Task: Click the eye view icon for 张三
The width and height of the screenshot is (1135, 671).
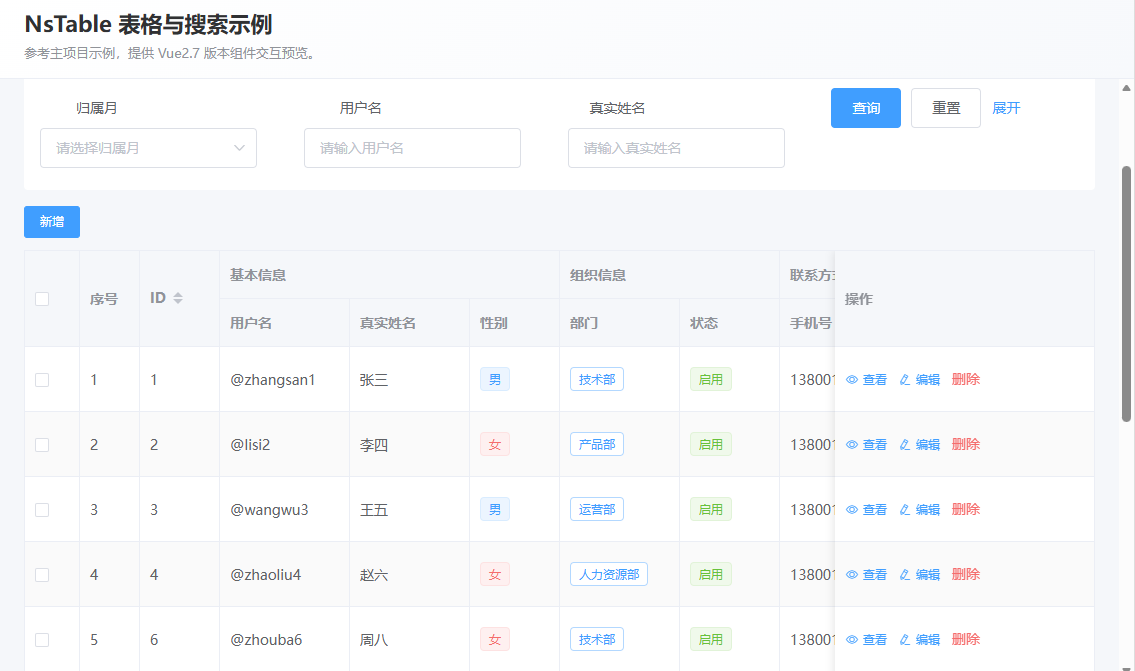Action: (x=852, y=380)
